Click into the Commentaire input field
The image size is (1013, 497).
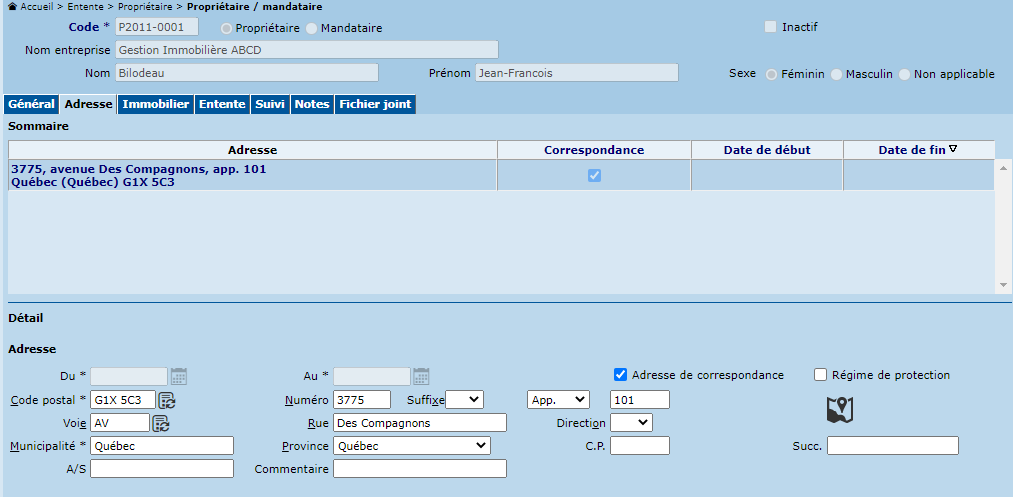419,468
